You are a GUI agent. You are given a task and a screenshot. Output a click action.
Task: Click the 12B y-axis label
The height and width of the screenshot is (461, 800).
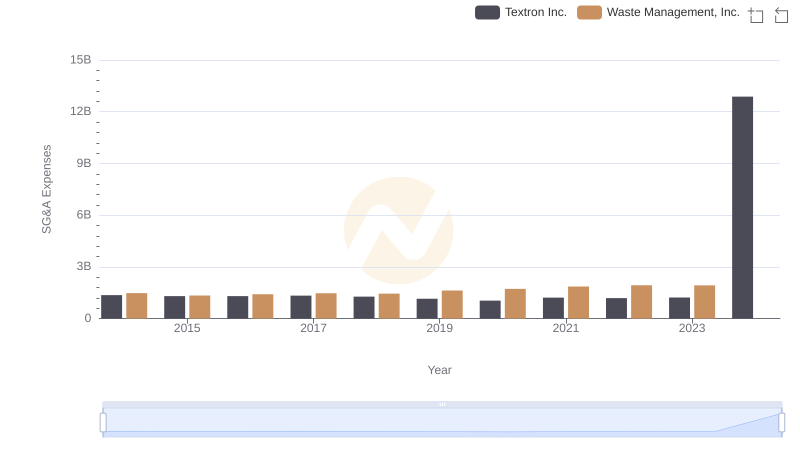(x=81, y=111)
